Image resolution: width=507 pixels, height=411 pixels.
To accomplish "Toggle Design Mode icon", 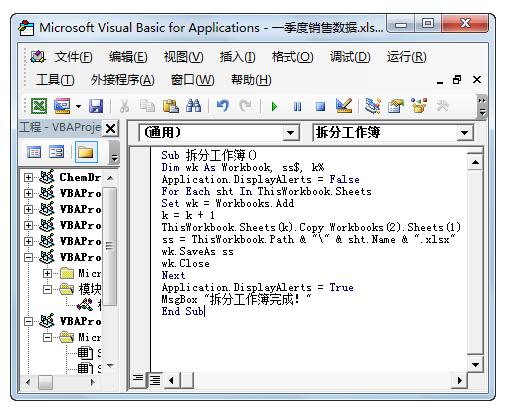I will pos(344,106).
